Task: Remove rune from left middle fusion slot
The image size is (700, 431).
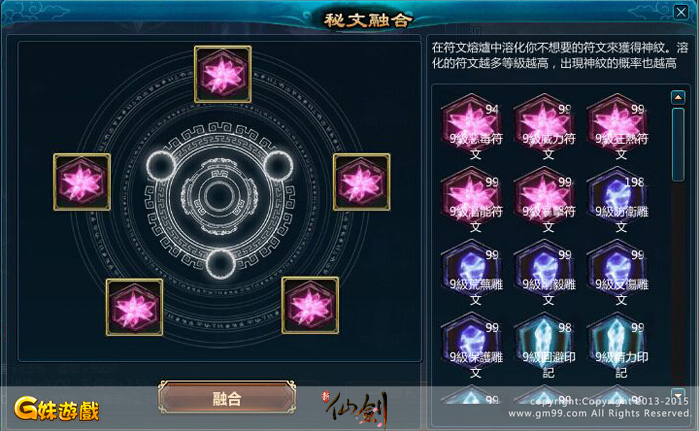Action: 82,182
